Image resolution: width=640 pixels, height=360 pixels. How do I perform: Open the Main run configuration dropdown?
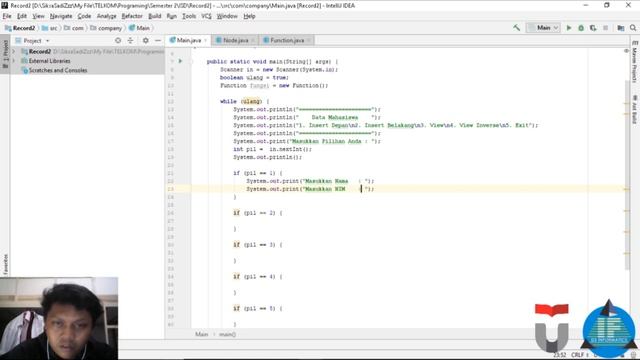(x=543, y=28)
